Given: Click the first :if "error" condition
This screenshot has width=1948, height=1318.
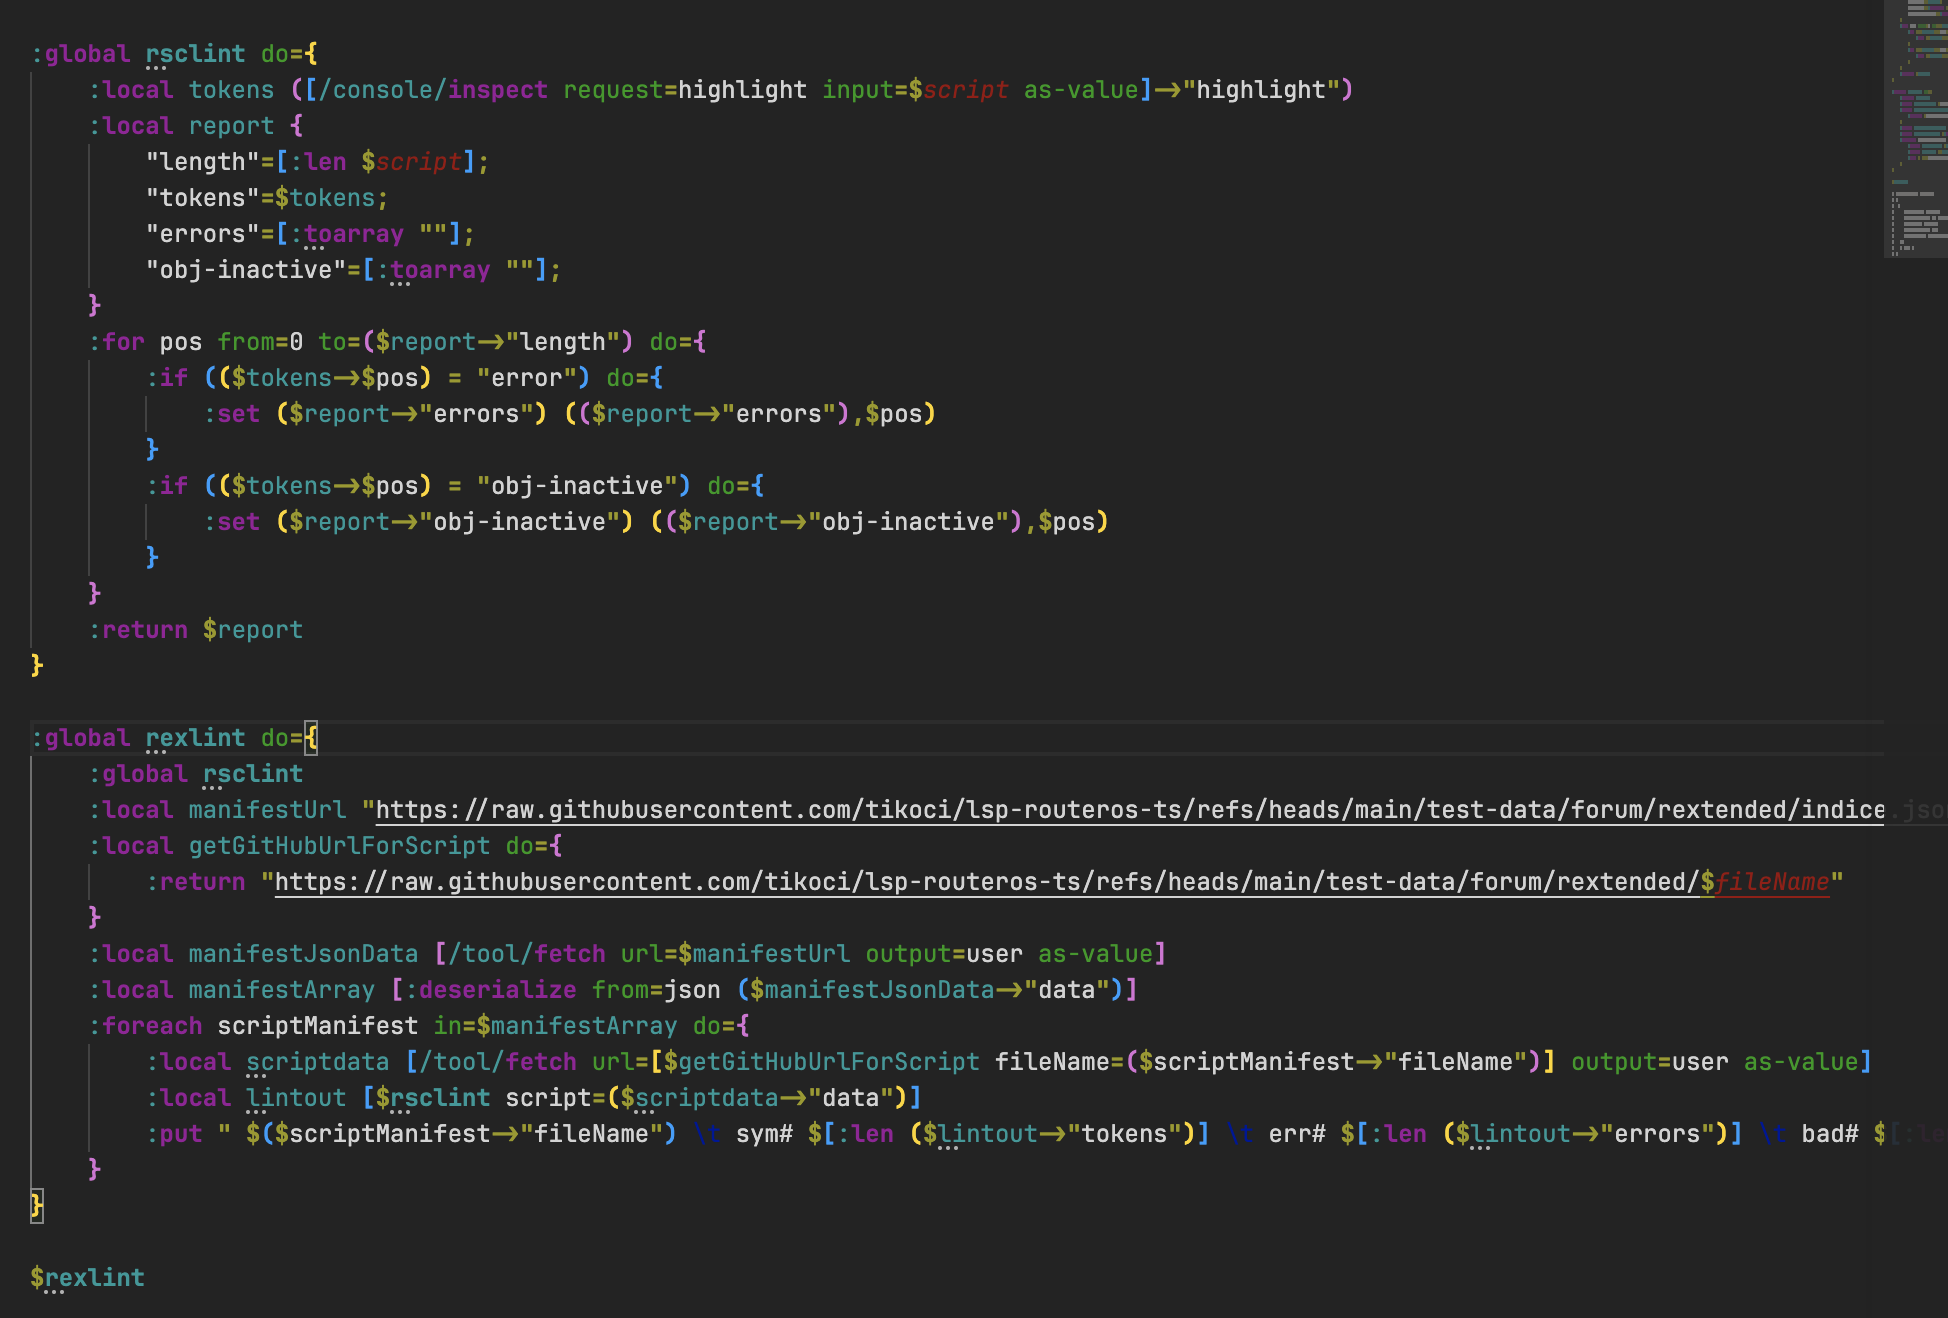Looking at the screenshot, I should 397,378.
